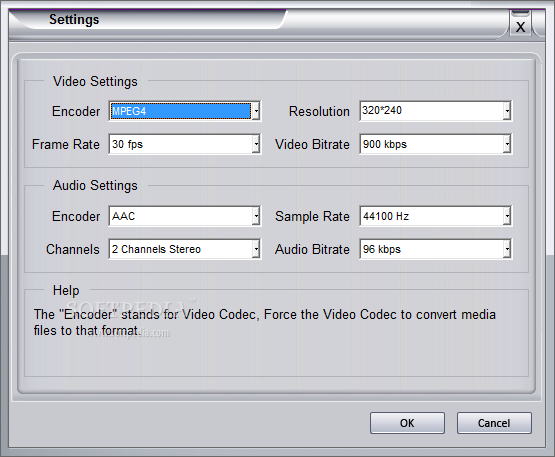The height and width of the screenshot is (457, 555).
Task: Discard changes with the Cancel button
Action: (494, 423)
